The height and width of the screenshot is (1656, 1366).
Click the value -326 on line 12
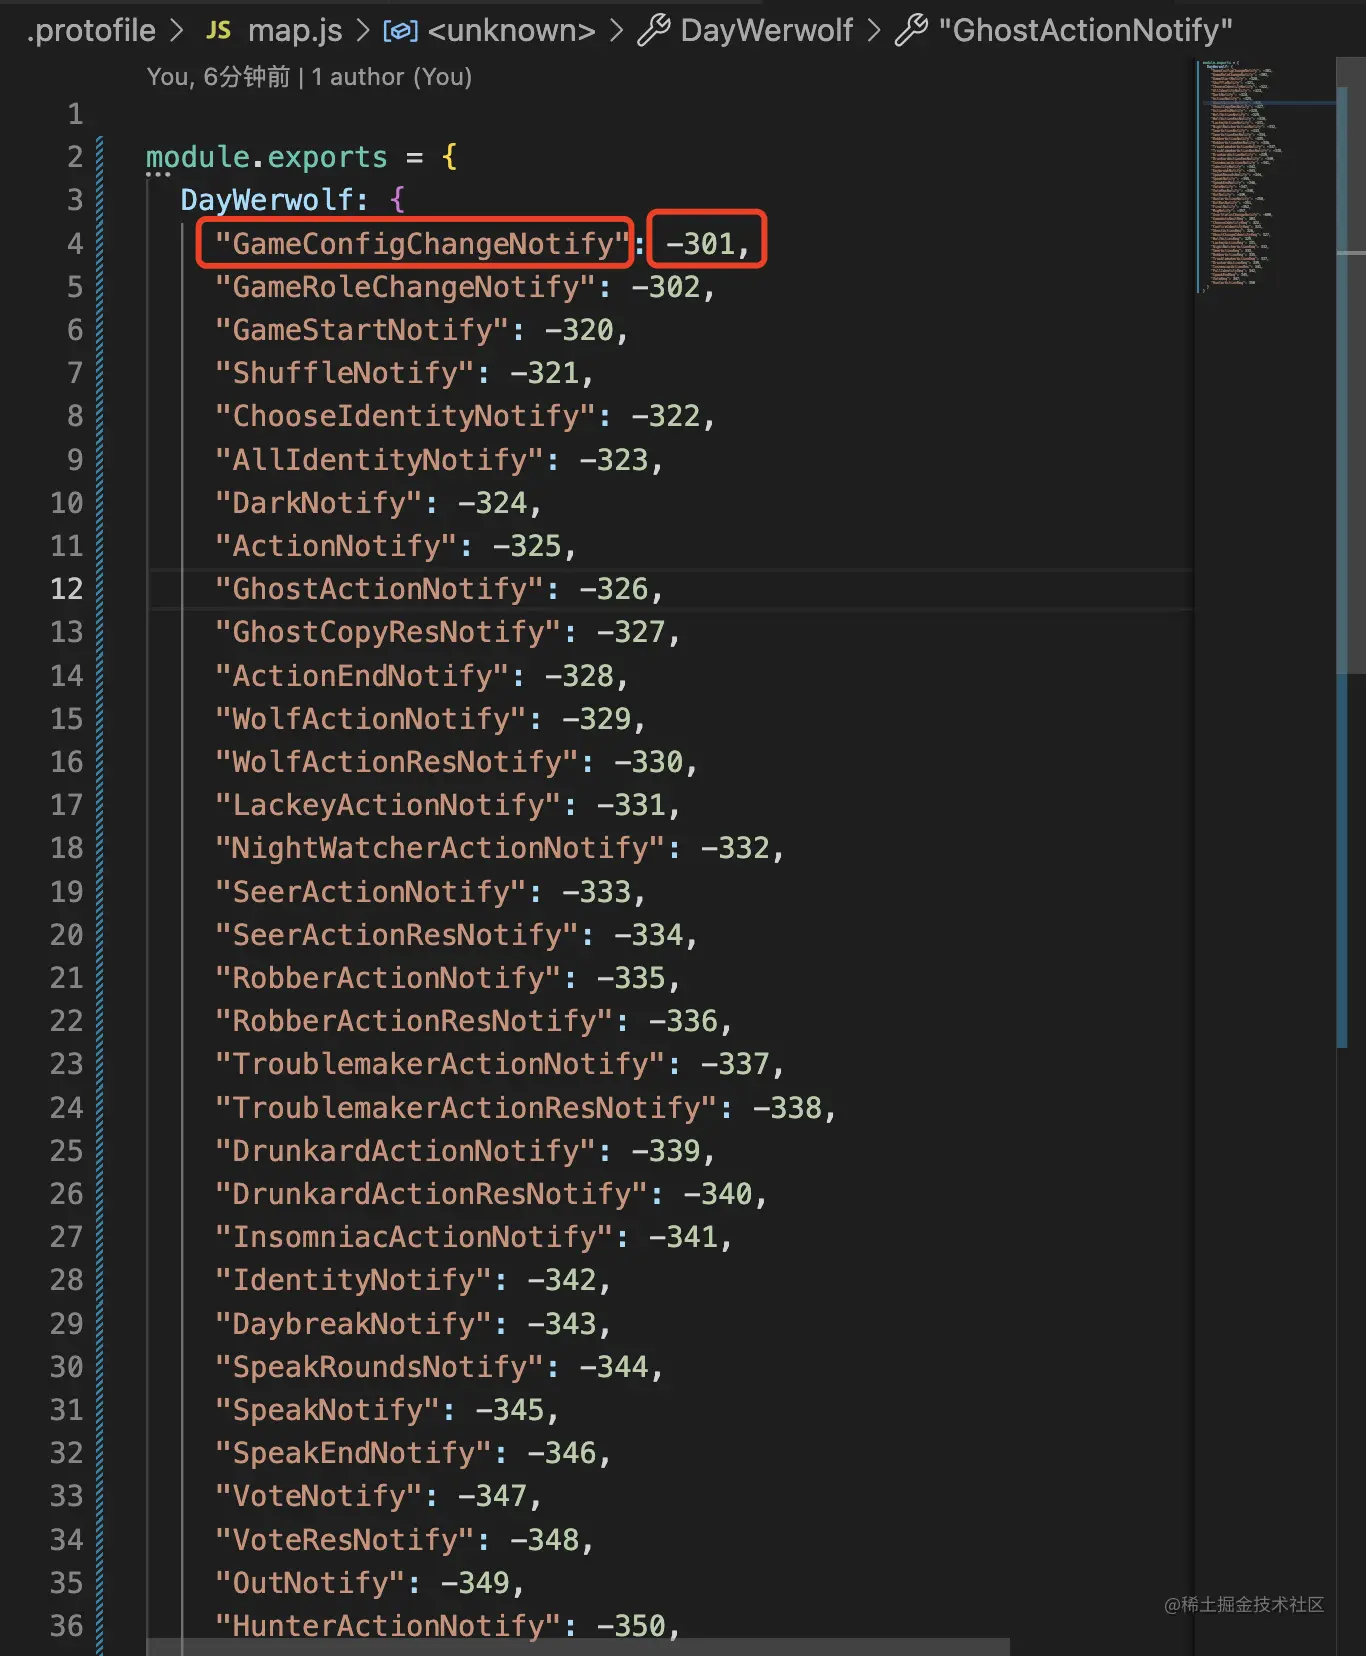point(613,589)
